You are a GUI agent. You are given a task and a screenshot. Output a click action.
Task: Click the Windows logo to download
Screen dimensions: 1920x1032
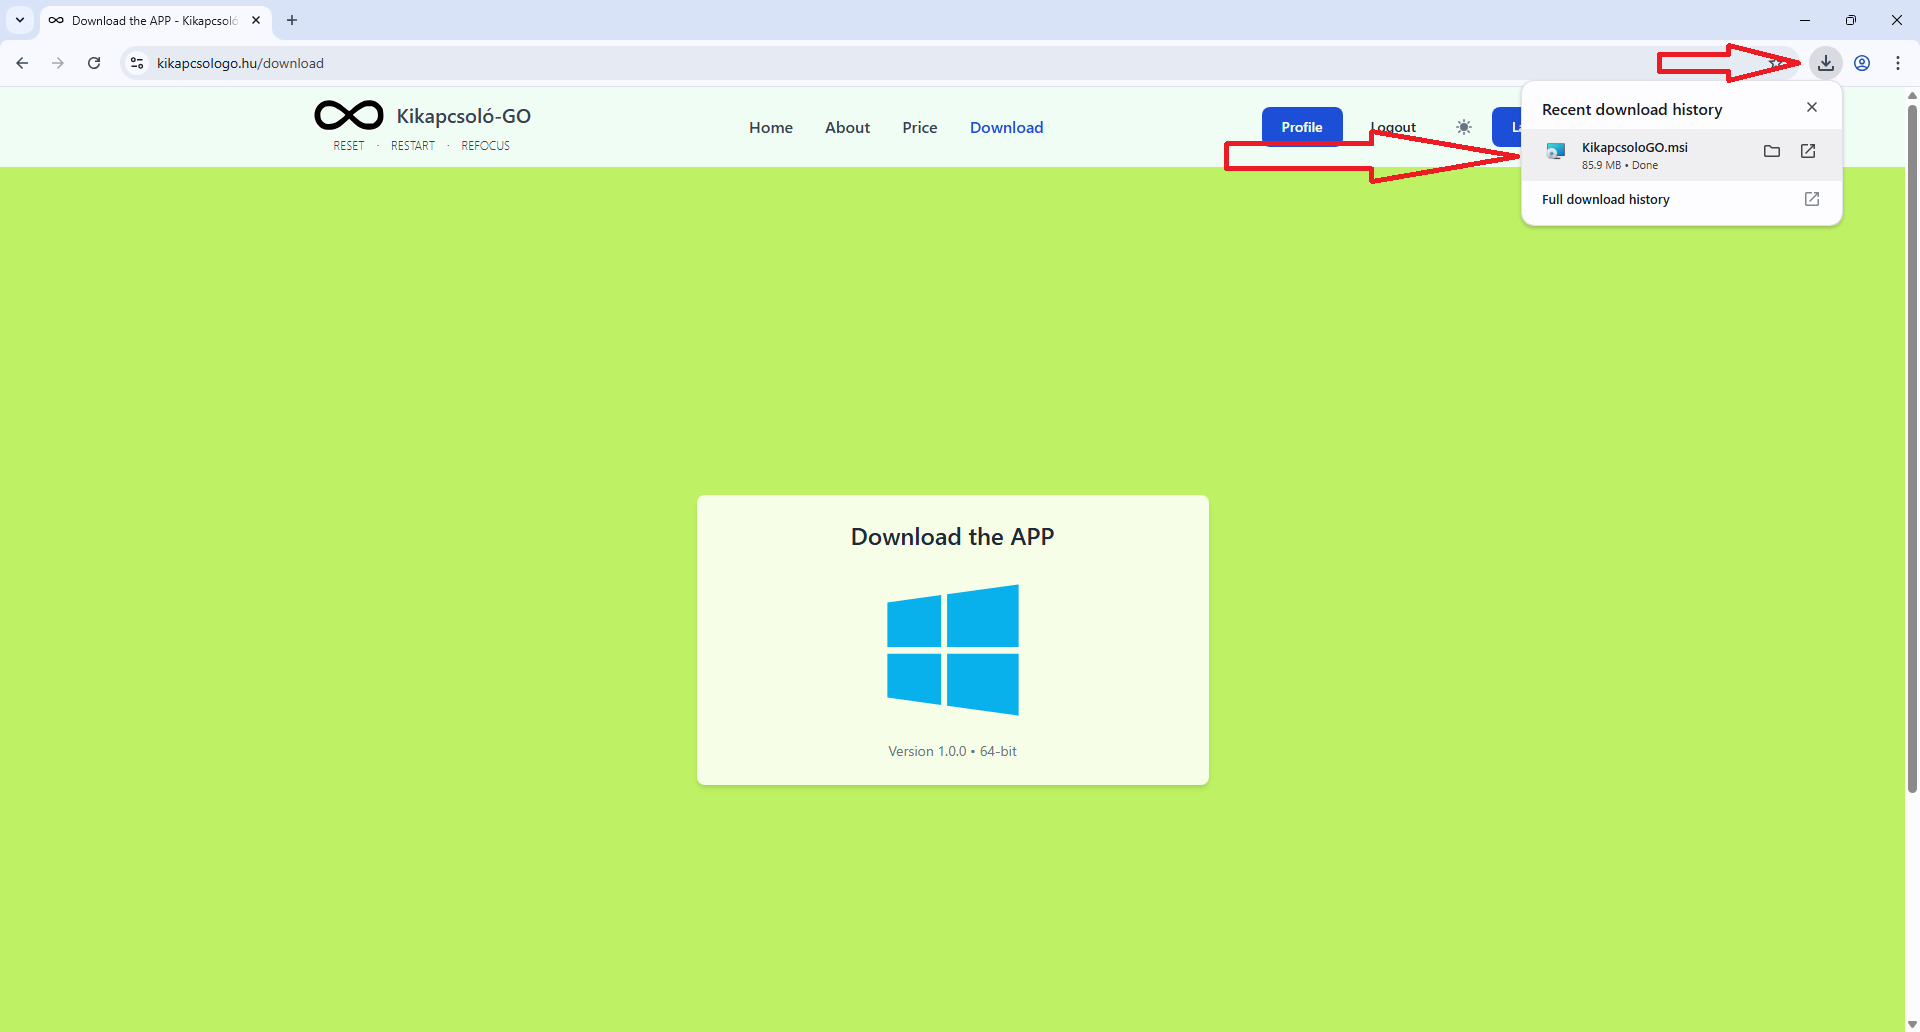coord(952,650)
